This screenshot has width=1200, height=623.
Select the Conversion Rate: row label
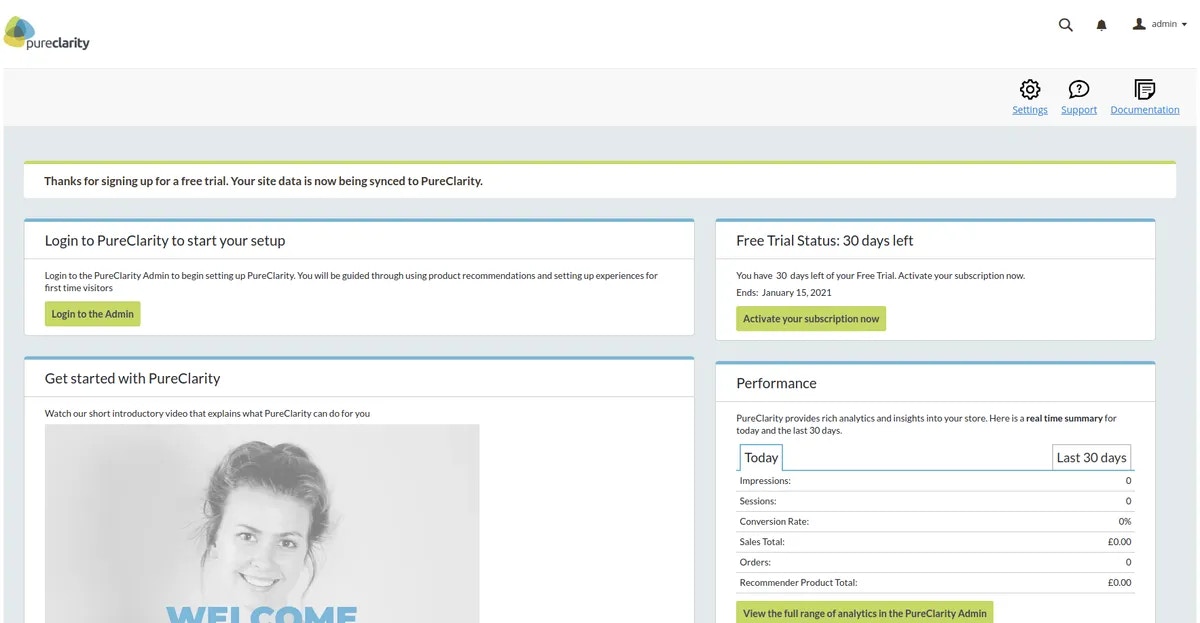(x=774, y=522)
